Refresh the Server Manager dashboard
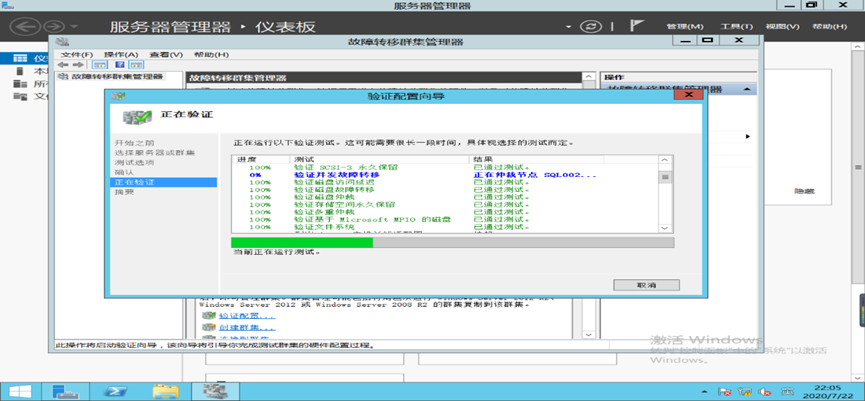 (590, 26)
